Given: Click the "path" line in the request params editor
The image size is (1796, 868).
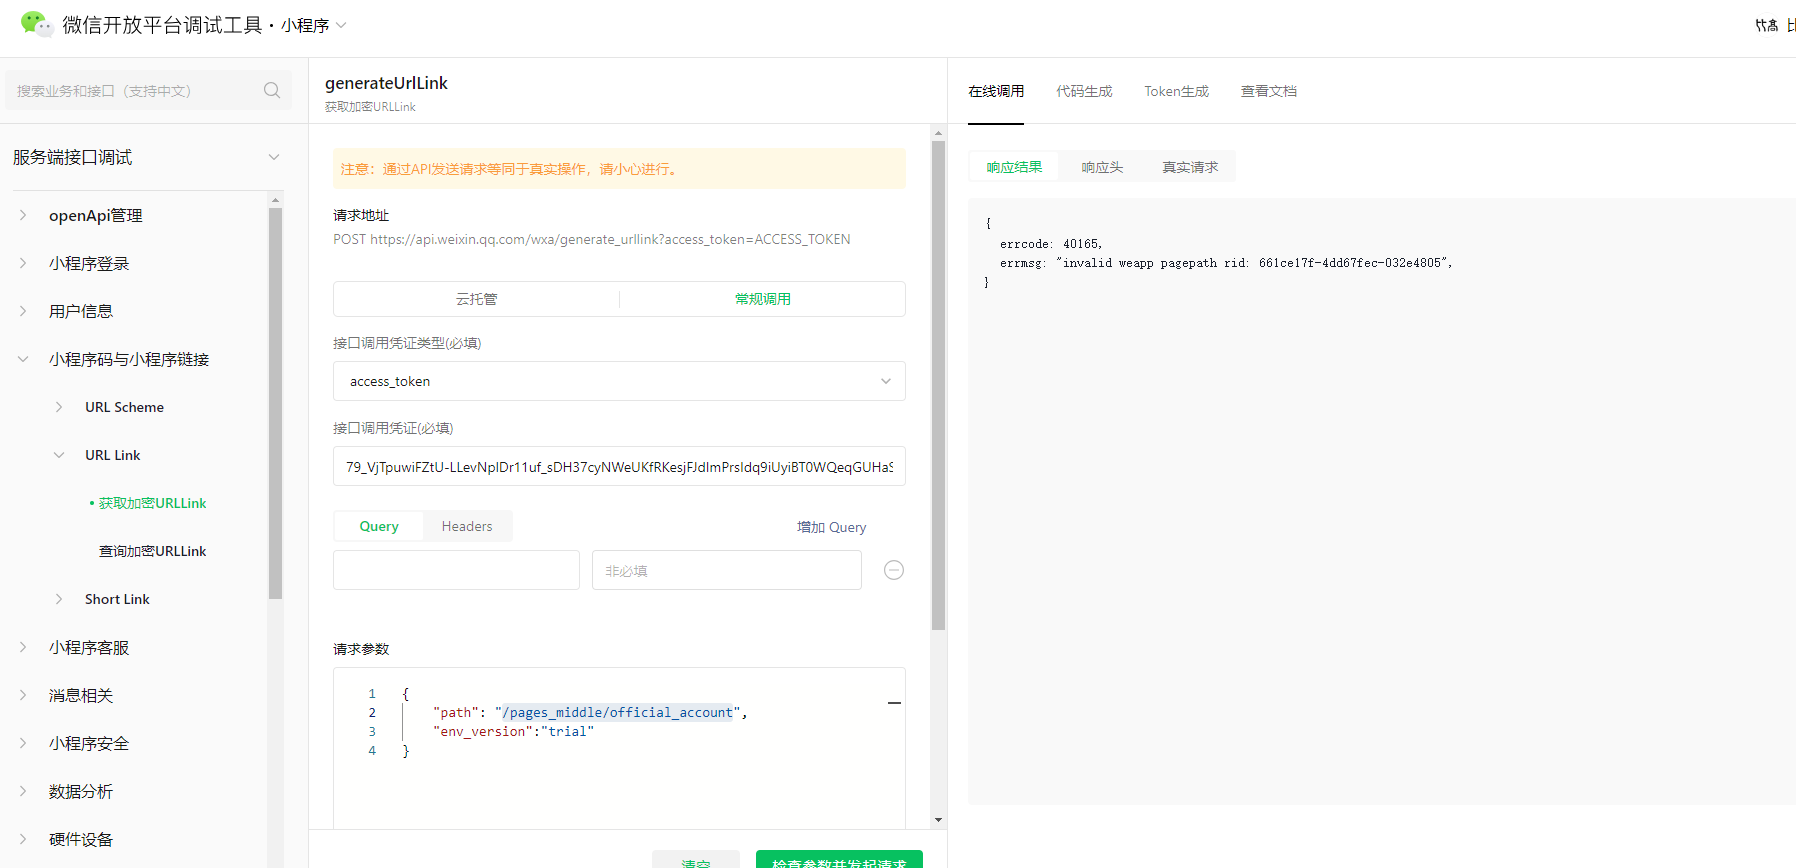Looking at the screenshot, I should [590, 712].
